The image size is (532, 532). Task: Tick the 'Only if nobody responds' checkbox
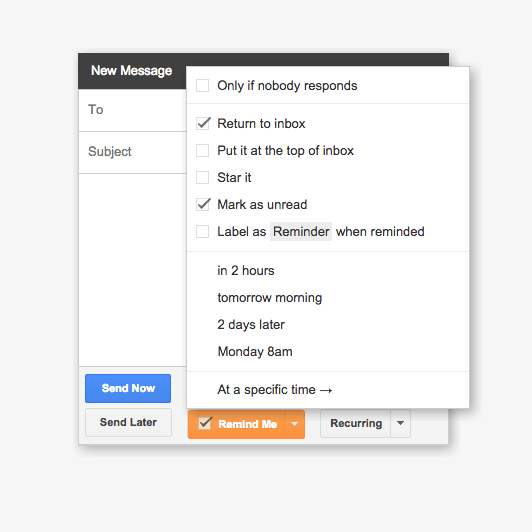pyautogui.click(x=203, y=86)
